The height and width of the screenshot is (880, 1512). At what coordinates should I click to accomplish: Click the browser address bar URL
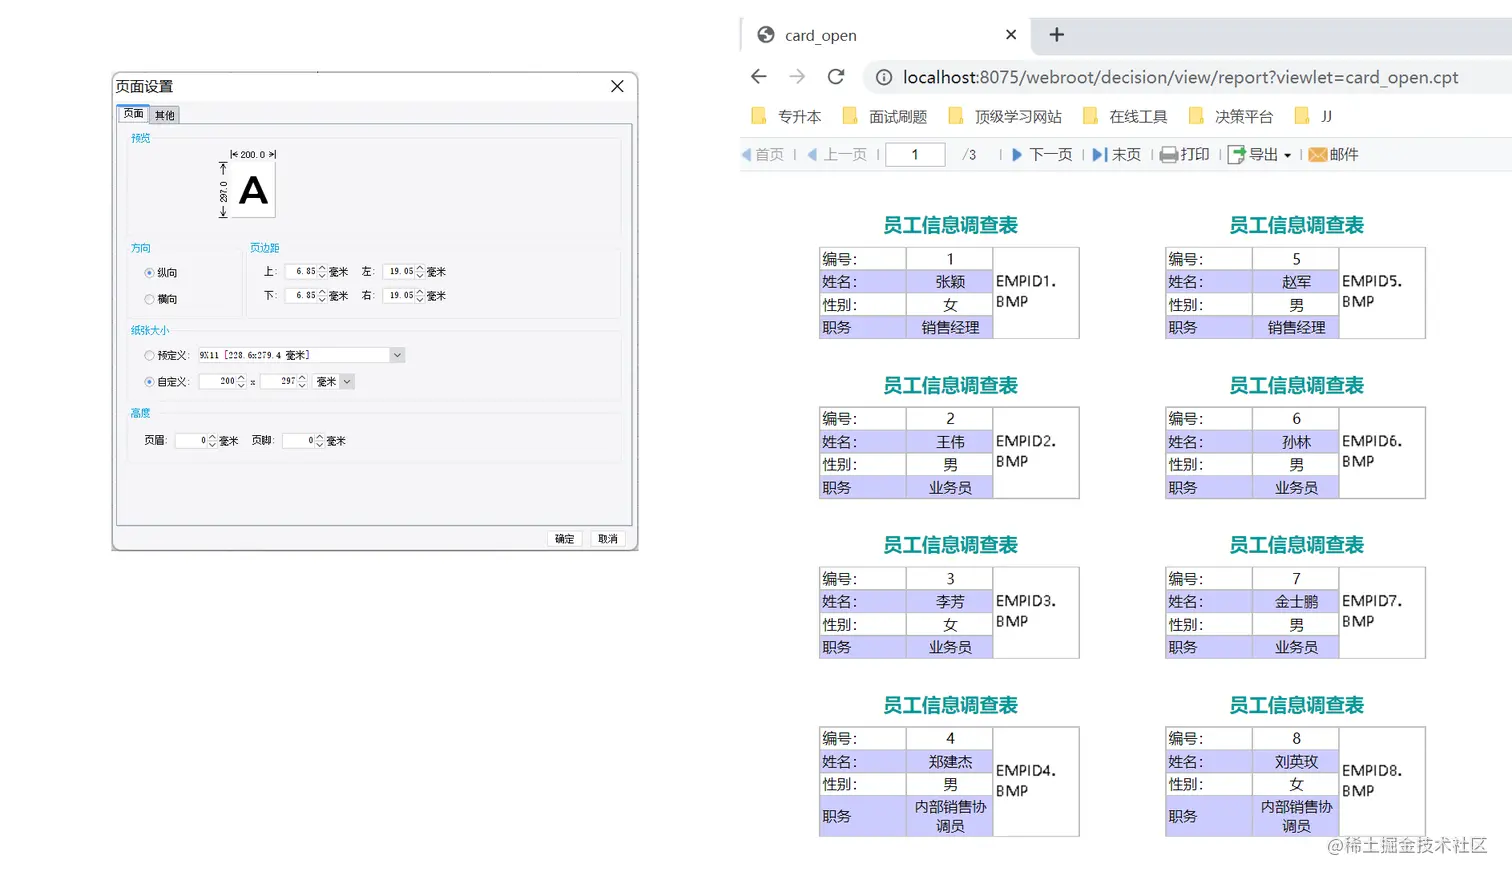pos(1180,77)
